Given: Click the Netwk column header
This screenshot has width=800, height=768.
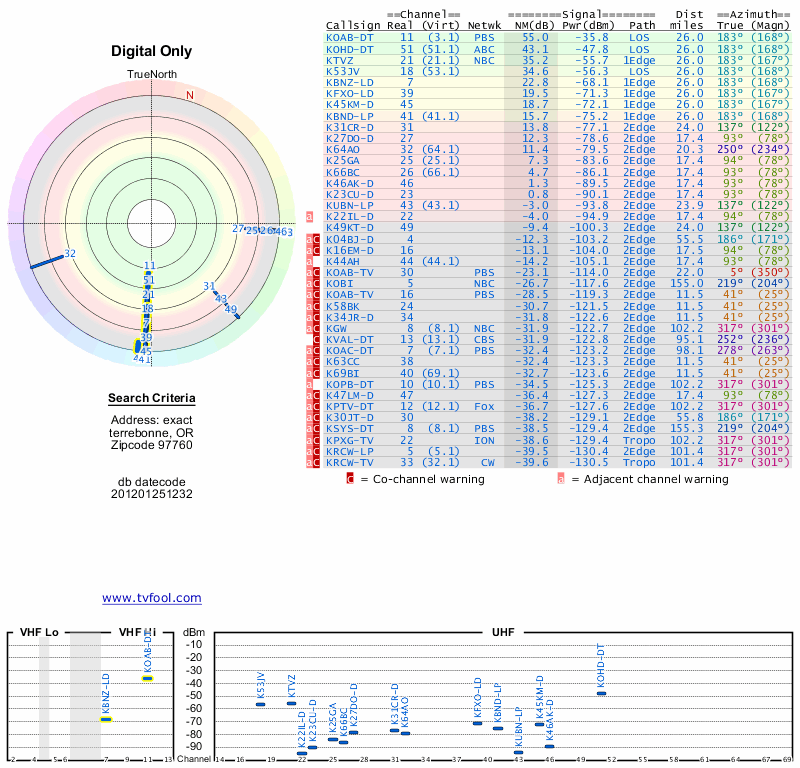Looking at the screenshot, I should click(x=484, y=26).
